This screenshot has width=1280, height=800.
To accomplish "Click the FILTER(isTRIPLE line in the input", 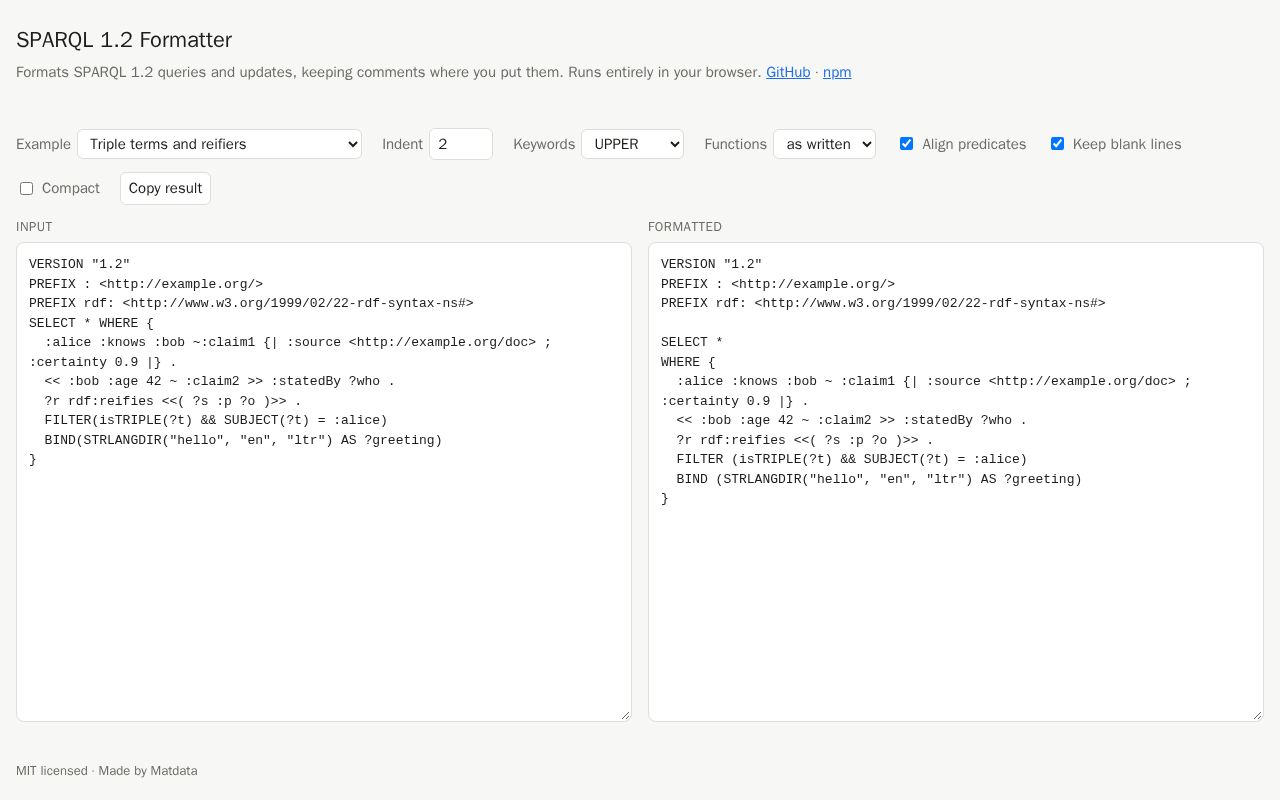I will [216, 420].
